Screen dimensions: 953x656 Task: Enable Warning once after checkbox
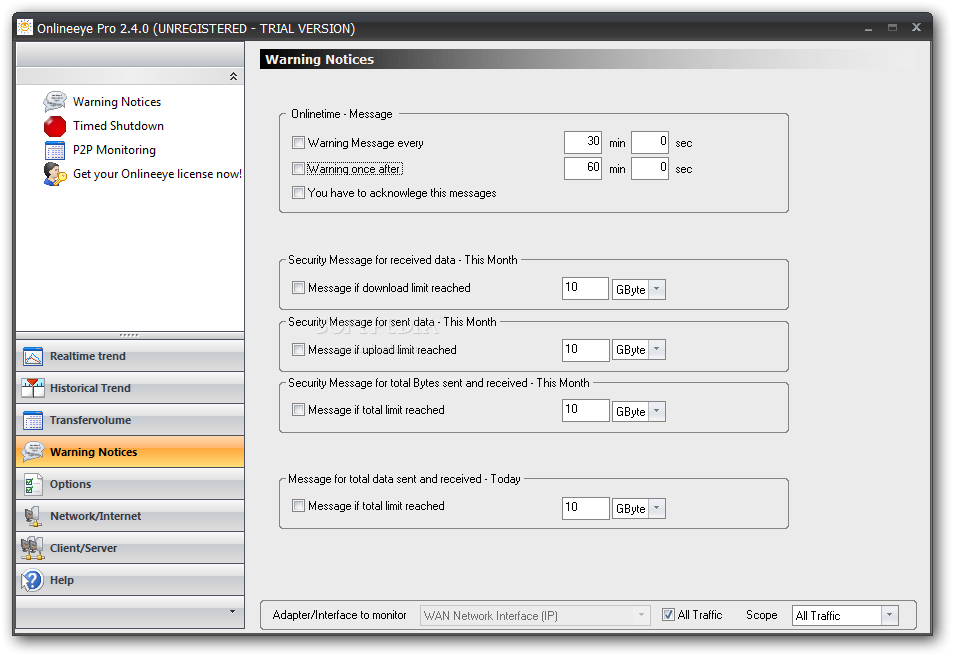(x=298, y=168)
